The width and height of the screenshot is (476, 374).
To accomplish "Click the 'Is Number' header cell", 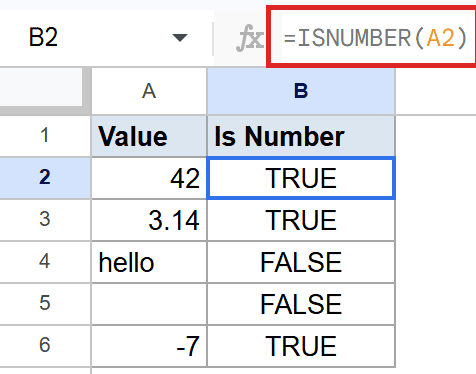I will click(x=301, y=136).
